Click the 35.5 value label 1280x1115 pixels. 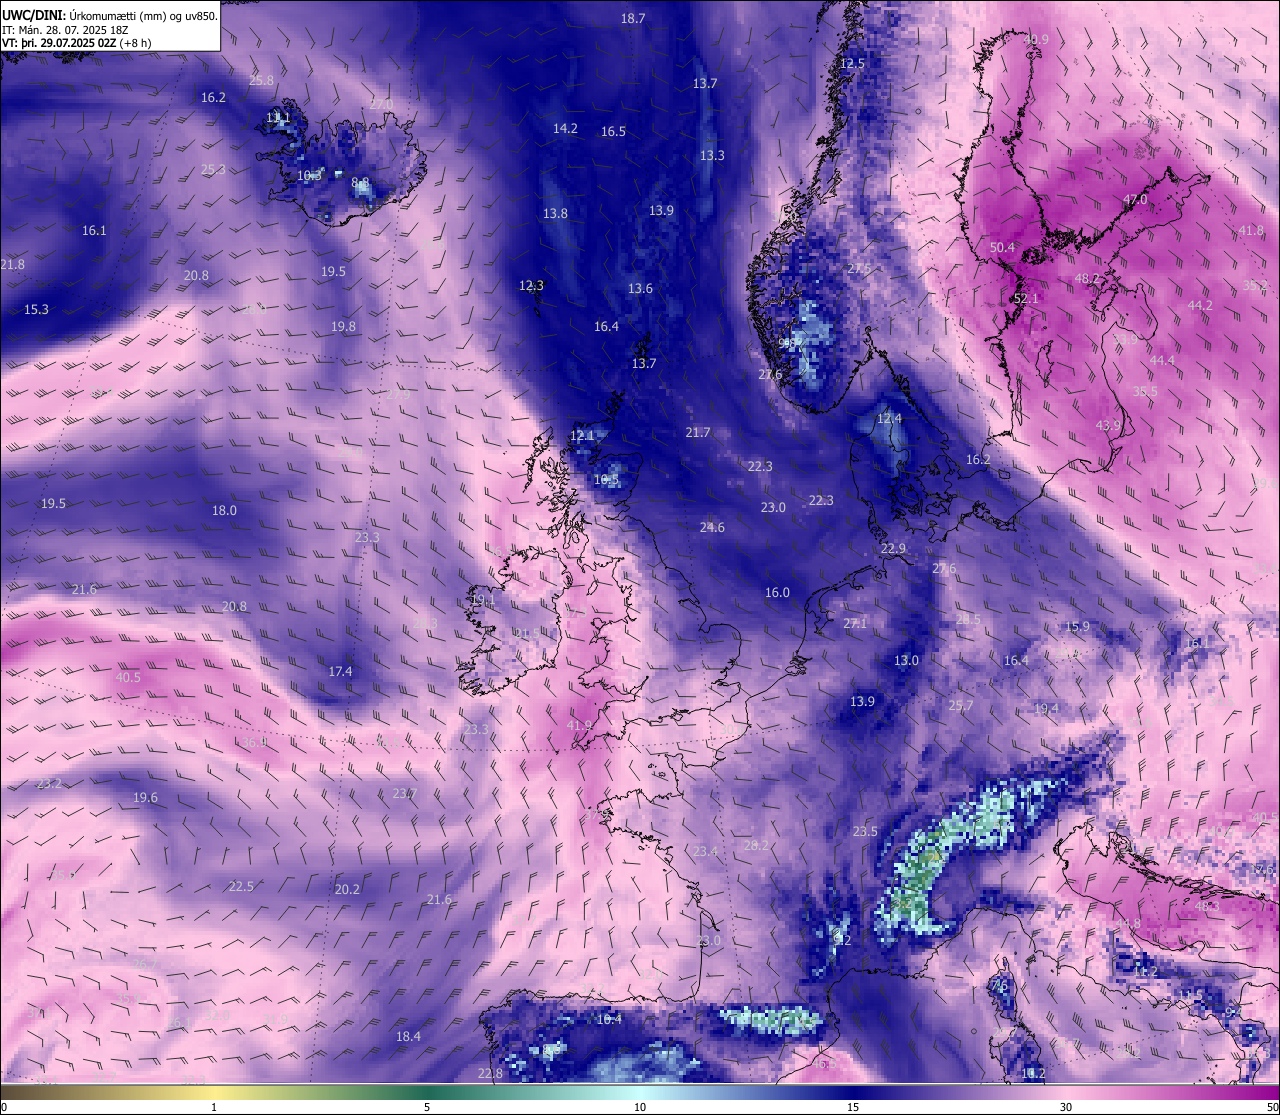click(x=1145, y=391)
